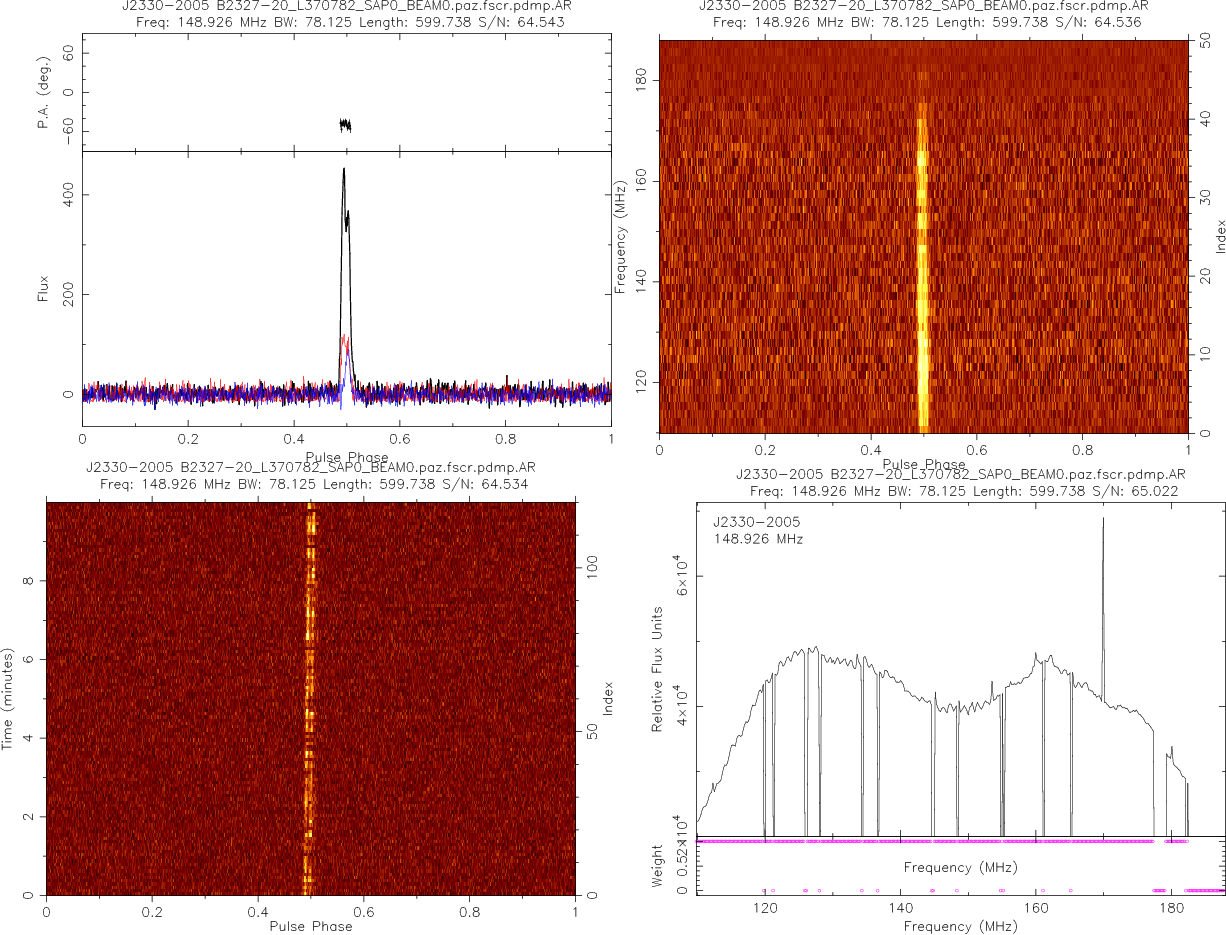
Task: Click the 'P.A. (deg.)' axis label
Action: click(43, 93)
